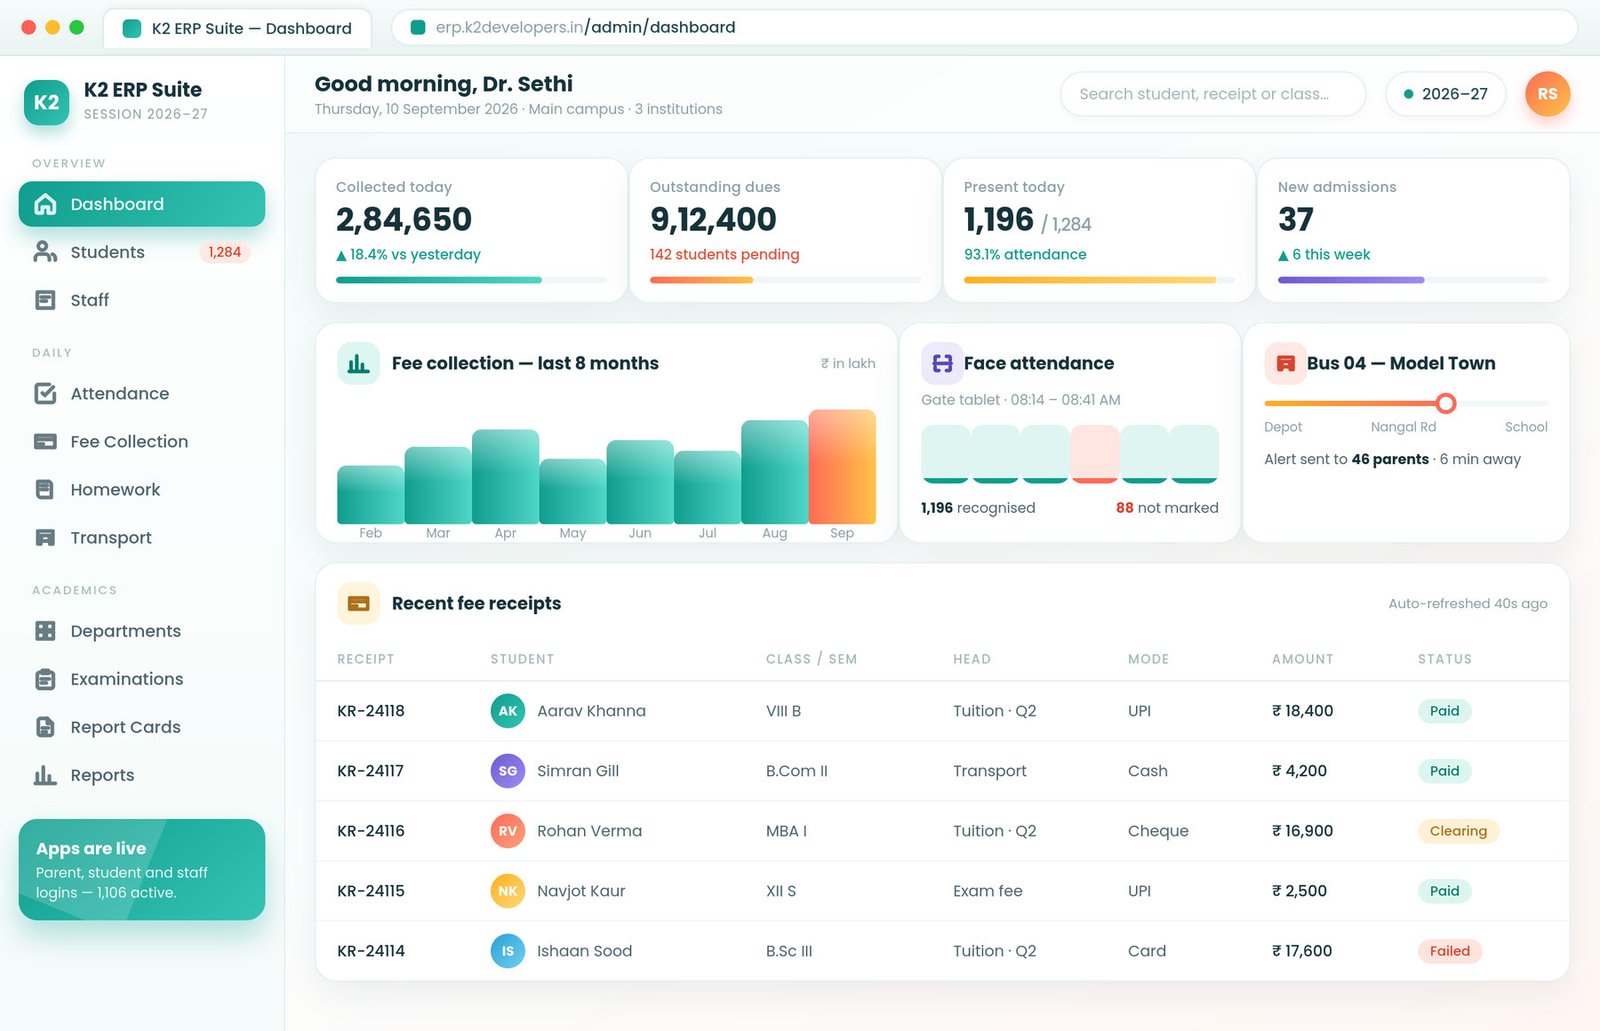Select the K2 ERP Suite browser tab

pos(237,28)
